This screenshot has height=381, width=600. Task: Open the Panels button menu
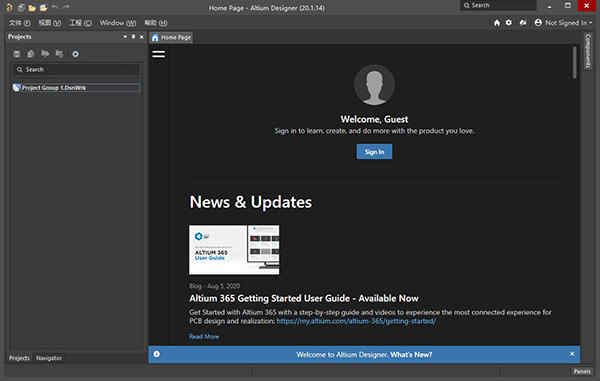tap(582, 371)
